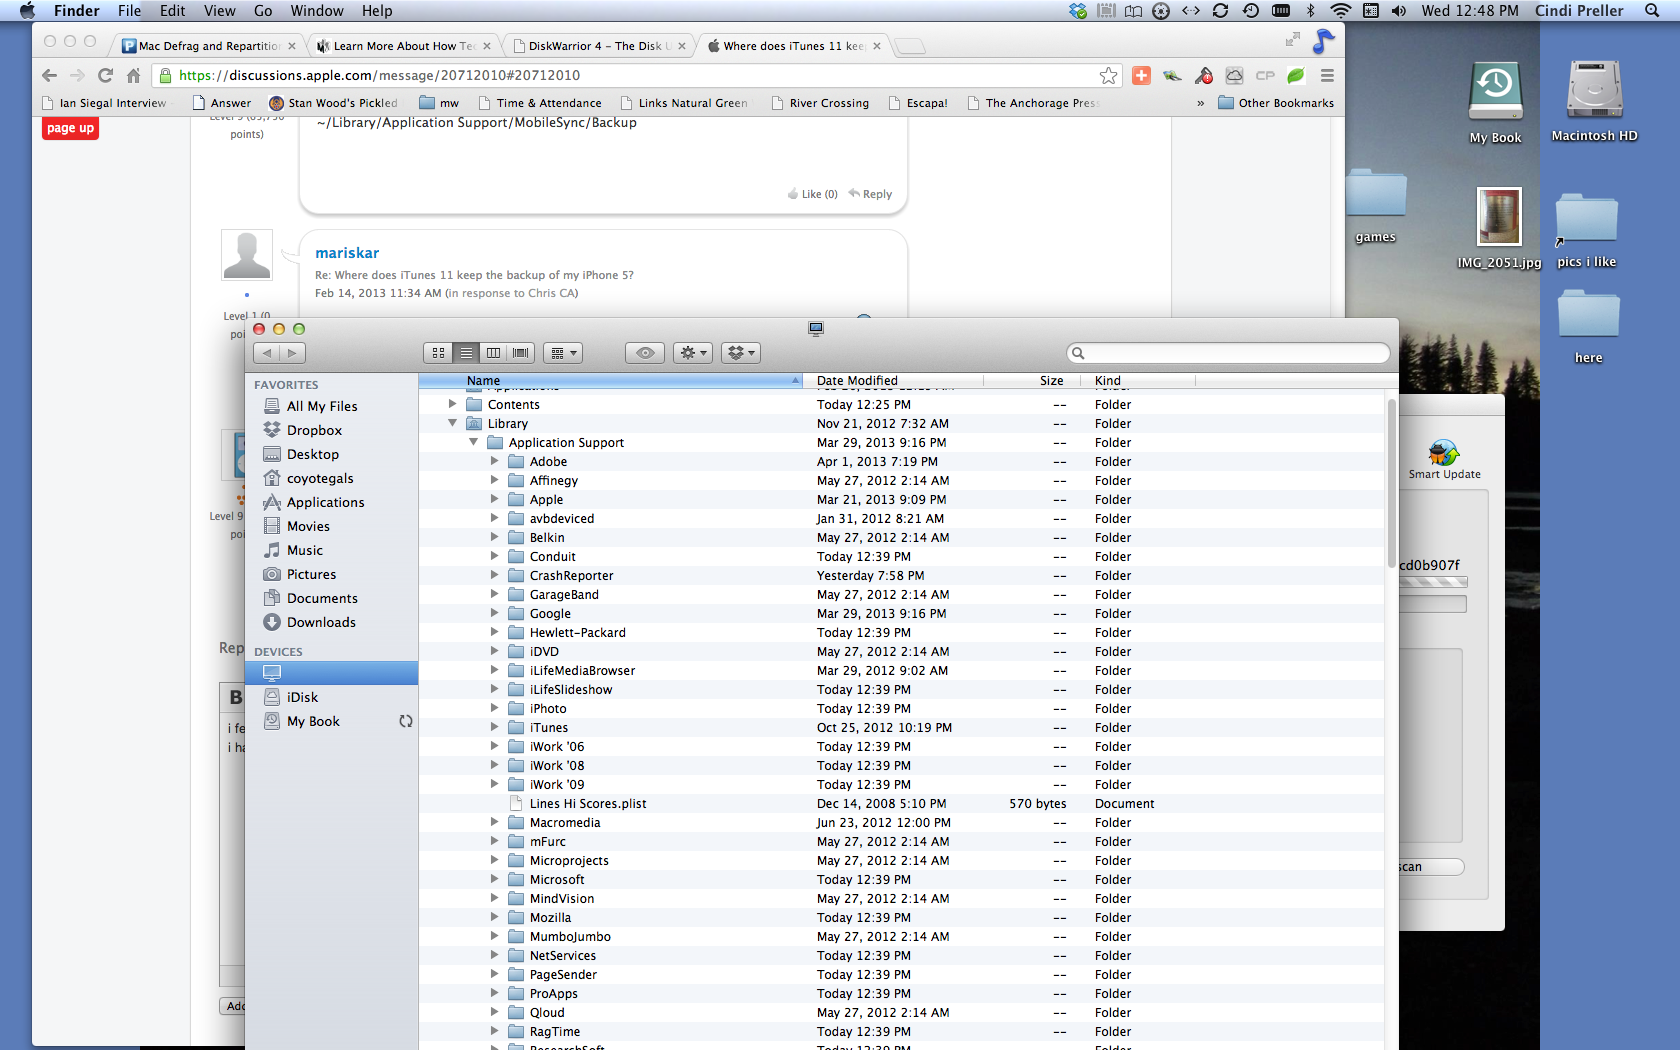Open the 'Time & Attendance' bookmark

pyautogui.click(x=540, y=103)
